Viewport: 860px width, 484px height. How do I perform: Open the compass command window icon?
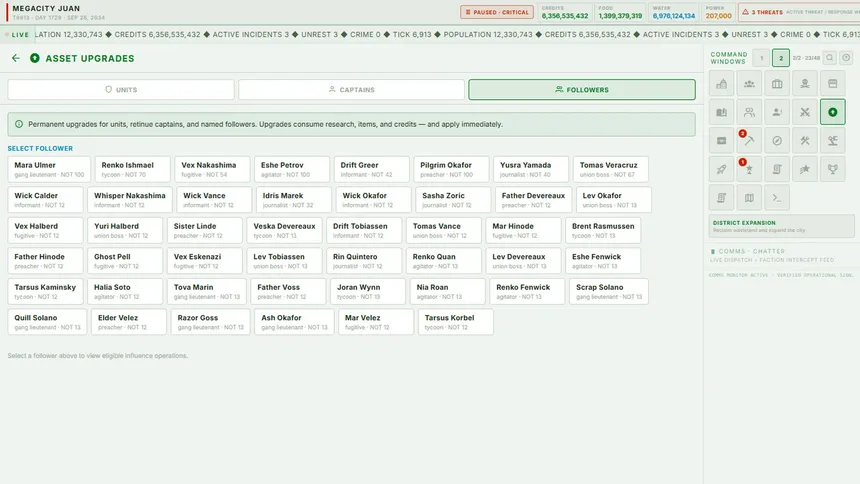pyautogui.click(x=777, y=141)
